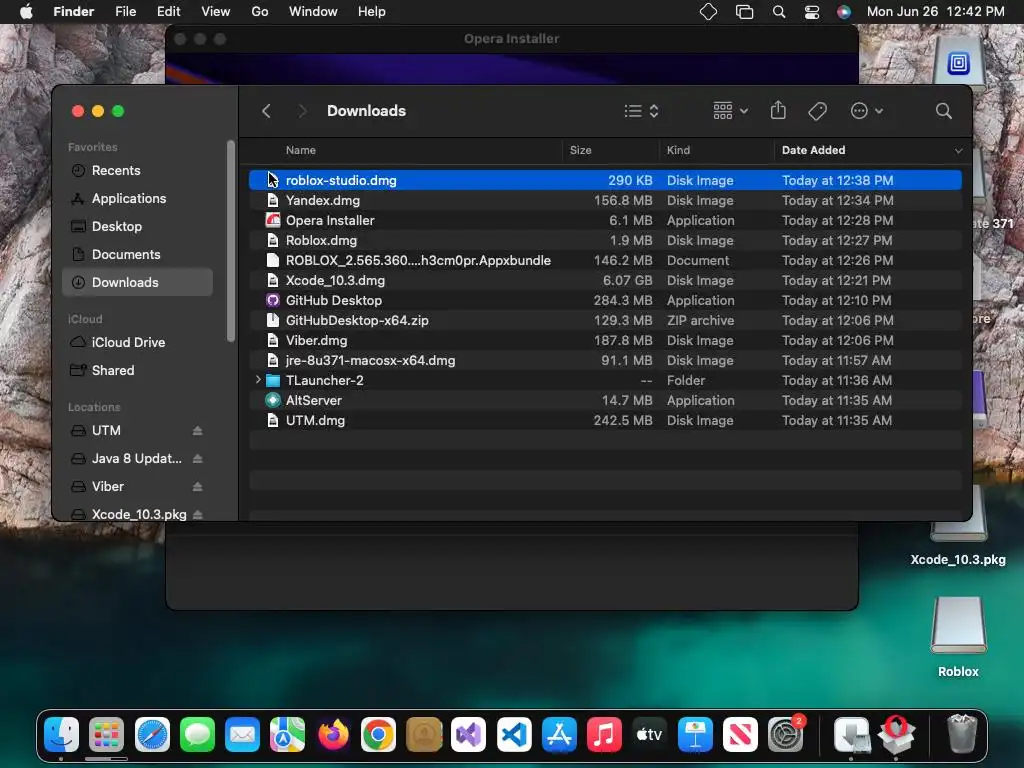Click the Finder search magnifier
Viewport: 1024px width, 768px height.
pyautogui.click(x=943, y=111)
